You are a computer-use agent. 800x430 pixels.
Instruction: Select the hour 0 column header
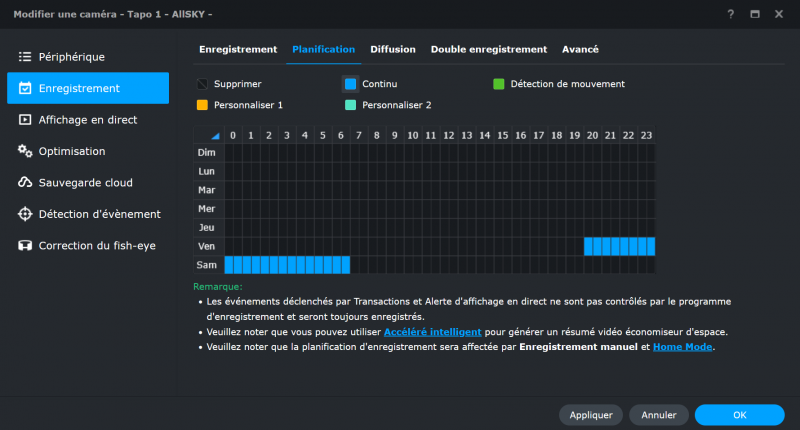pos(233,135)
